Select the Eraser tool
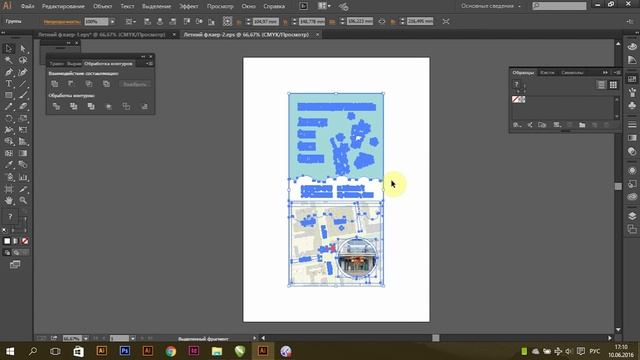This screenshot has width=640, height=360. click(x=23, y=107)
